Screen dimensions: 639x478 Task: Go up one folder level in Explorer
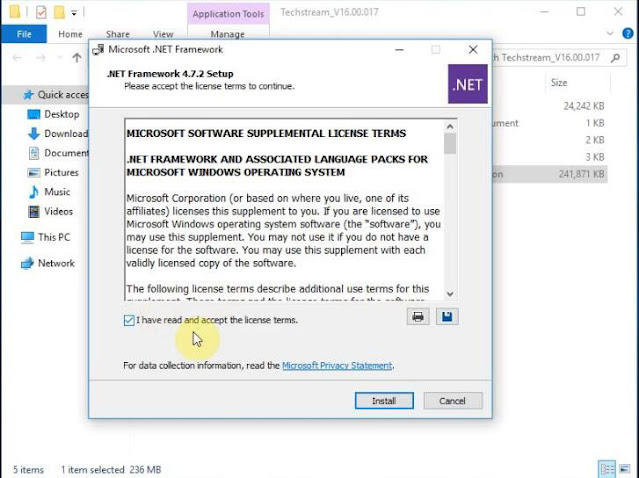77,58
